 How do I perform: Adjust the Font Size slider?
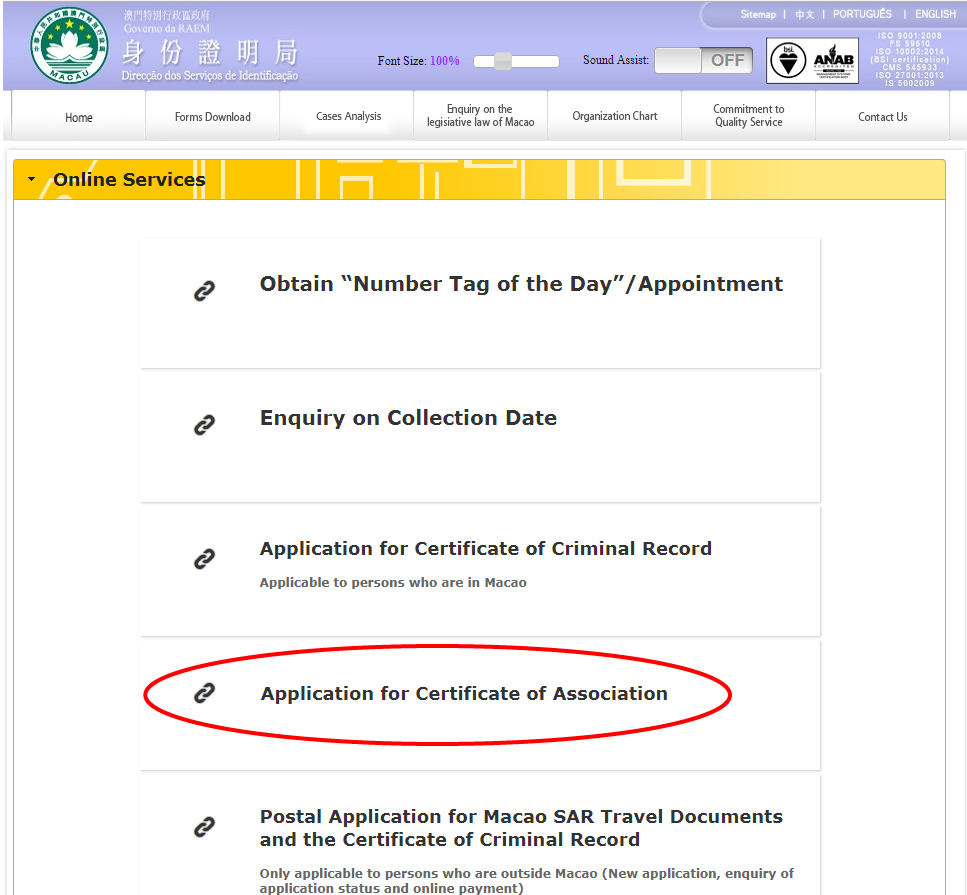[x=503, y=61]
